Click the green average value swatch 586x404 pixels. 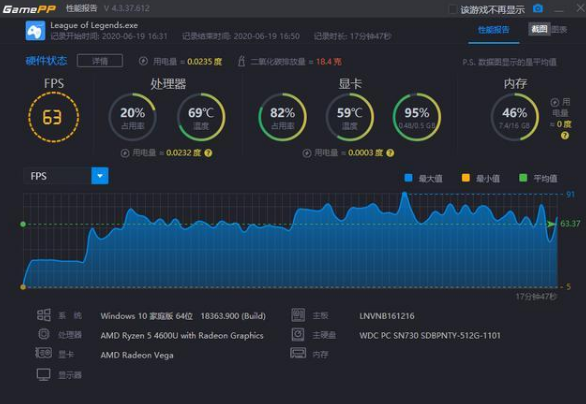523,178
